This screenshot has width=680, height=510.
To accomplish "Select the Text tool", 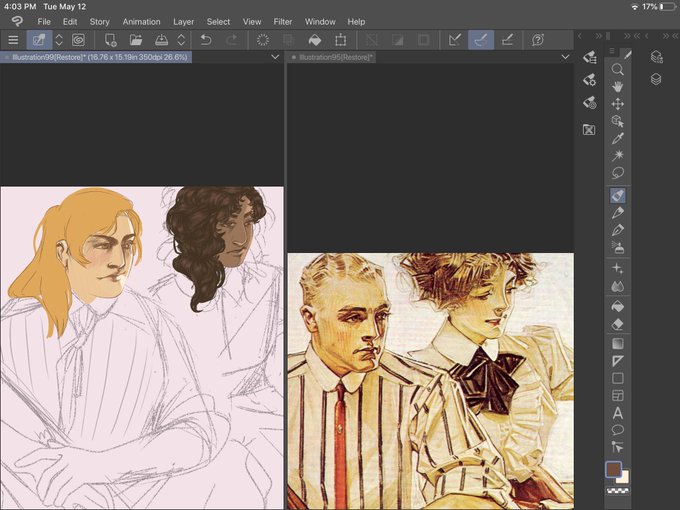I will tap(618, 413).
